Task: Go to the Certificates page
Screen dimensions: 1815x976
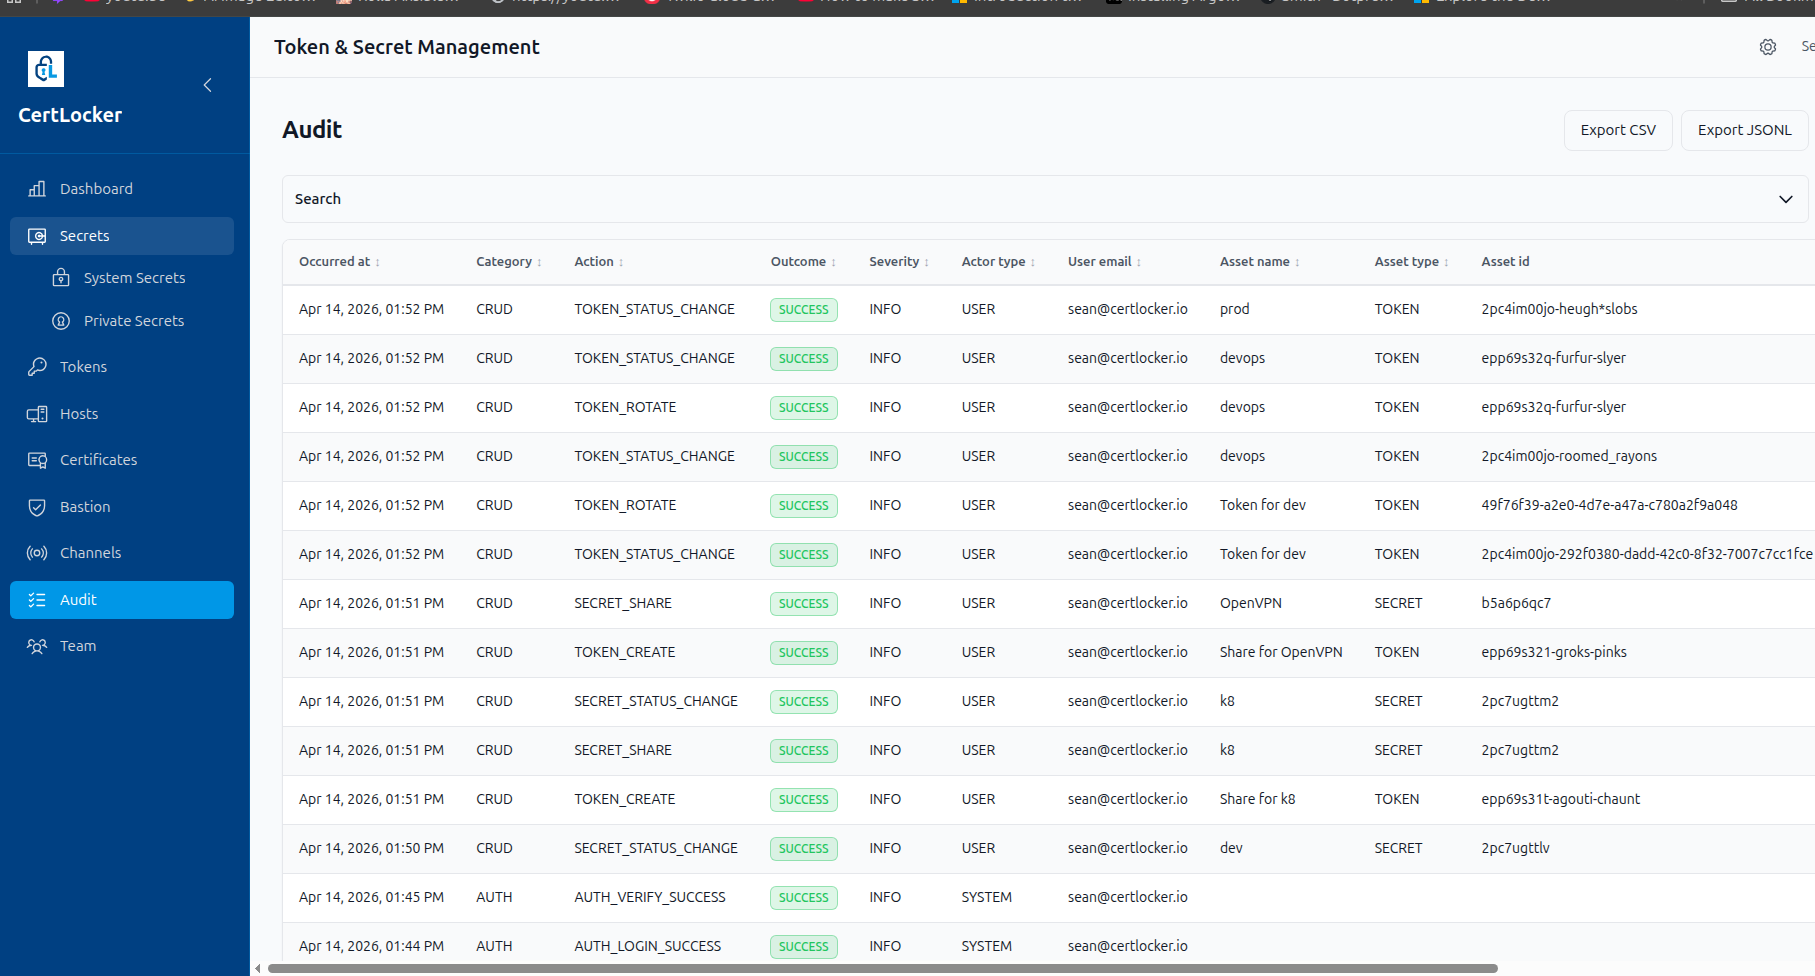Action: [x=122, y=460]
